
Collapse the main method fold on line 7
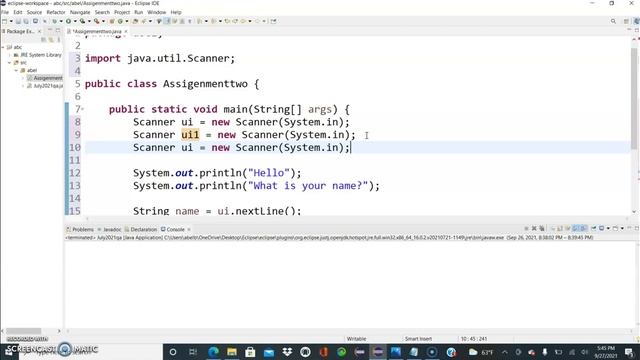[82, 109]
